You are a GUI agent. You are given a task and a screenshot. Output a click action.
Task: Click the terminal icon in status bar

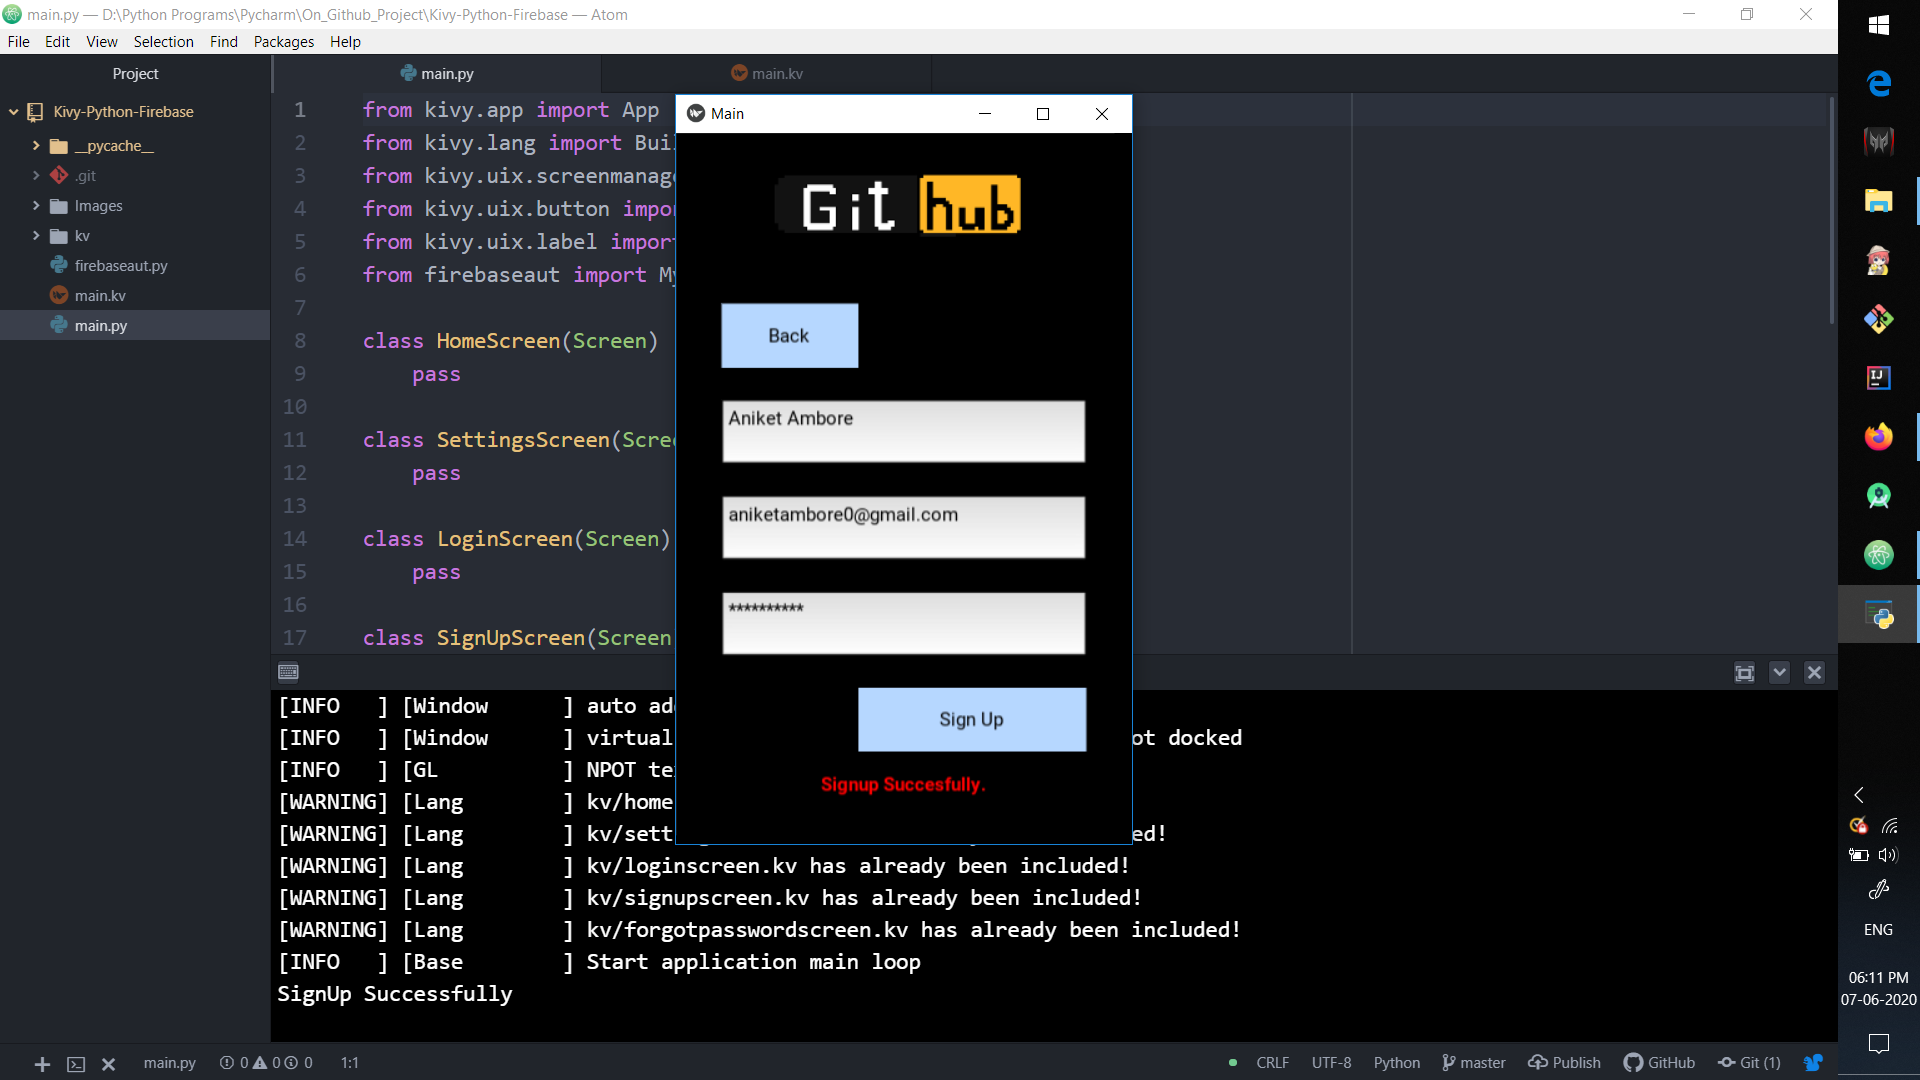76,1064
